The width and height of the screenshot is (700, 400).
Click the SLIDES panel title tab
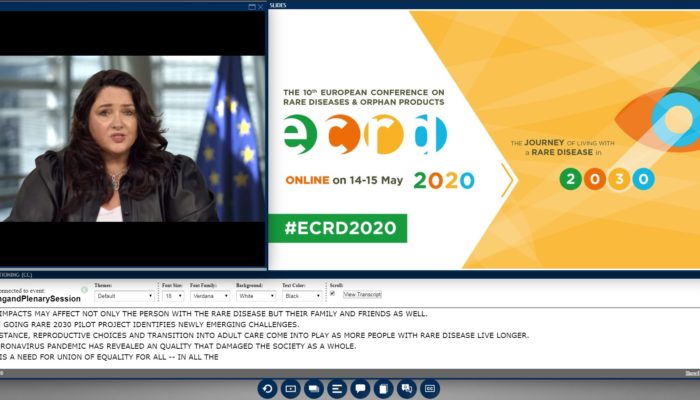click(278, 5)
